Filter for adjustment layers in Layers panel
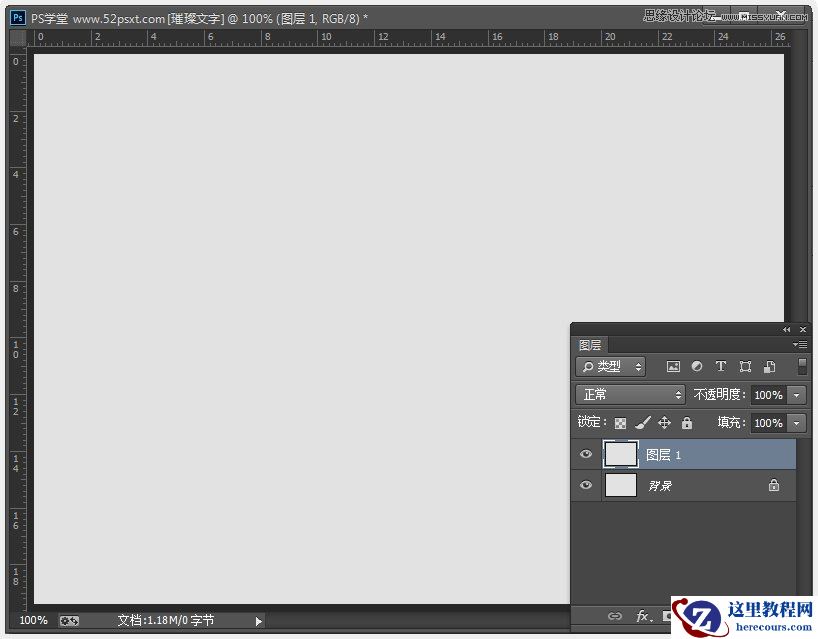The image size is (818, 639). pyautogui.click(x=697, y=367)
